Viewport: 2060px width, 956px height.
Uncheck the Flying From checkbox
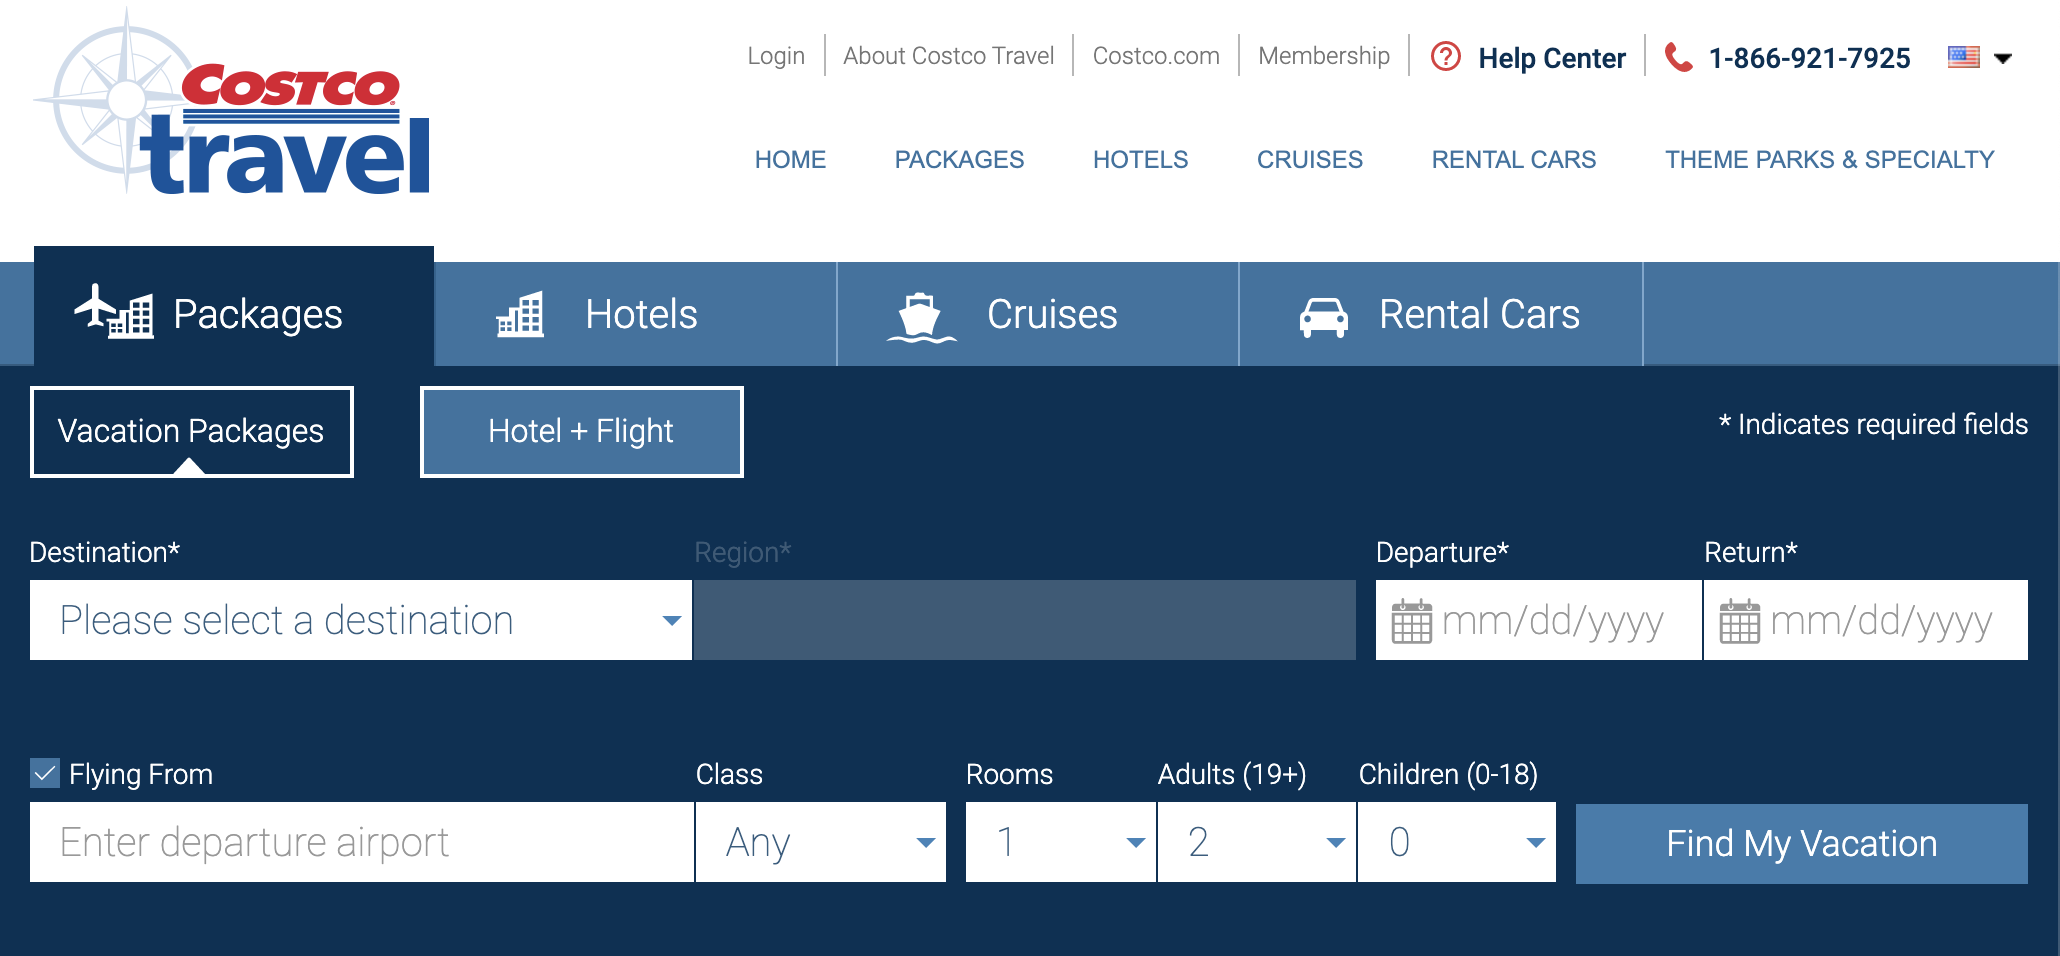click(x=45, y=773)
